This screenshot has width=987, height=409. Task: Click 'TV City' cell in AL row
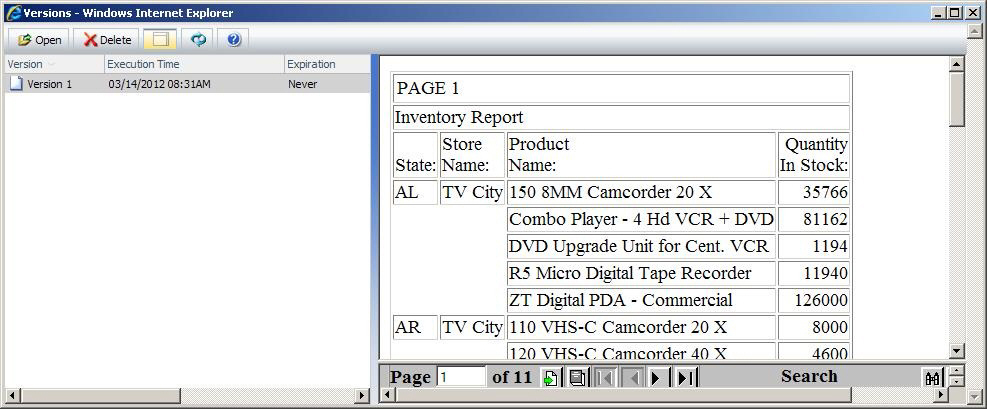(472, 193)
